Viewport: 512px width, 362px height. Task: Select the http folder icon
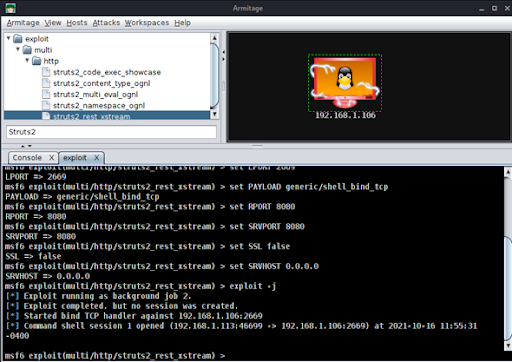click(36, 61)
